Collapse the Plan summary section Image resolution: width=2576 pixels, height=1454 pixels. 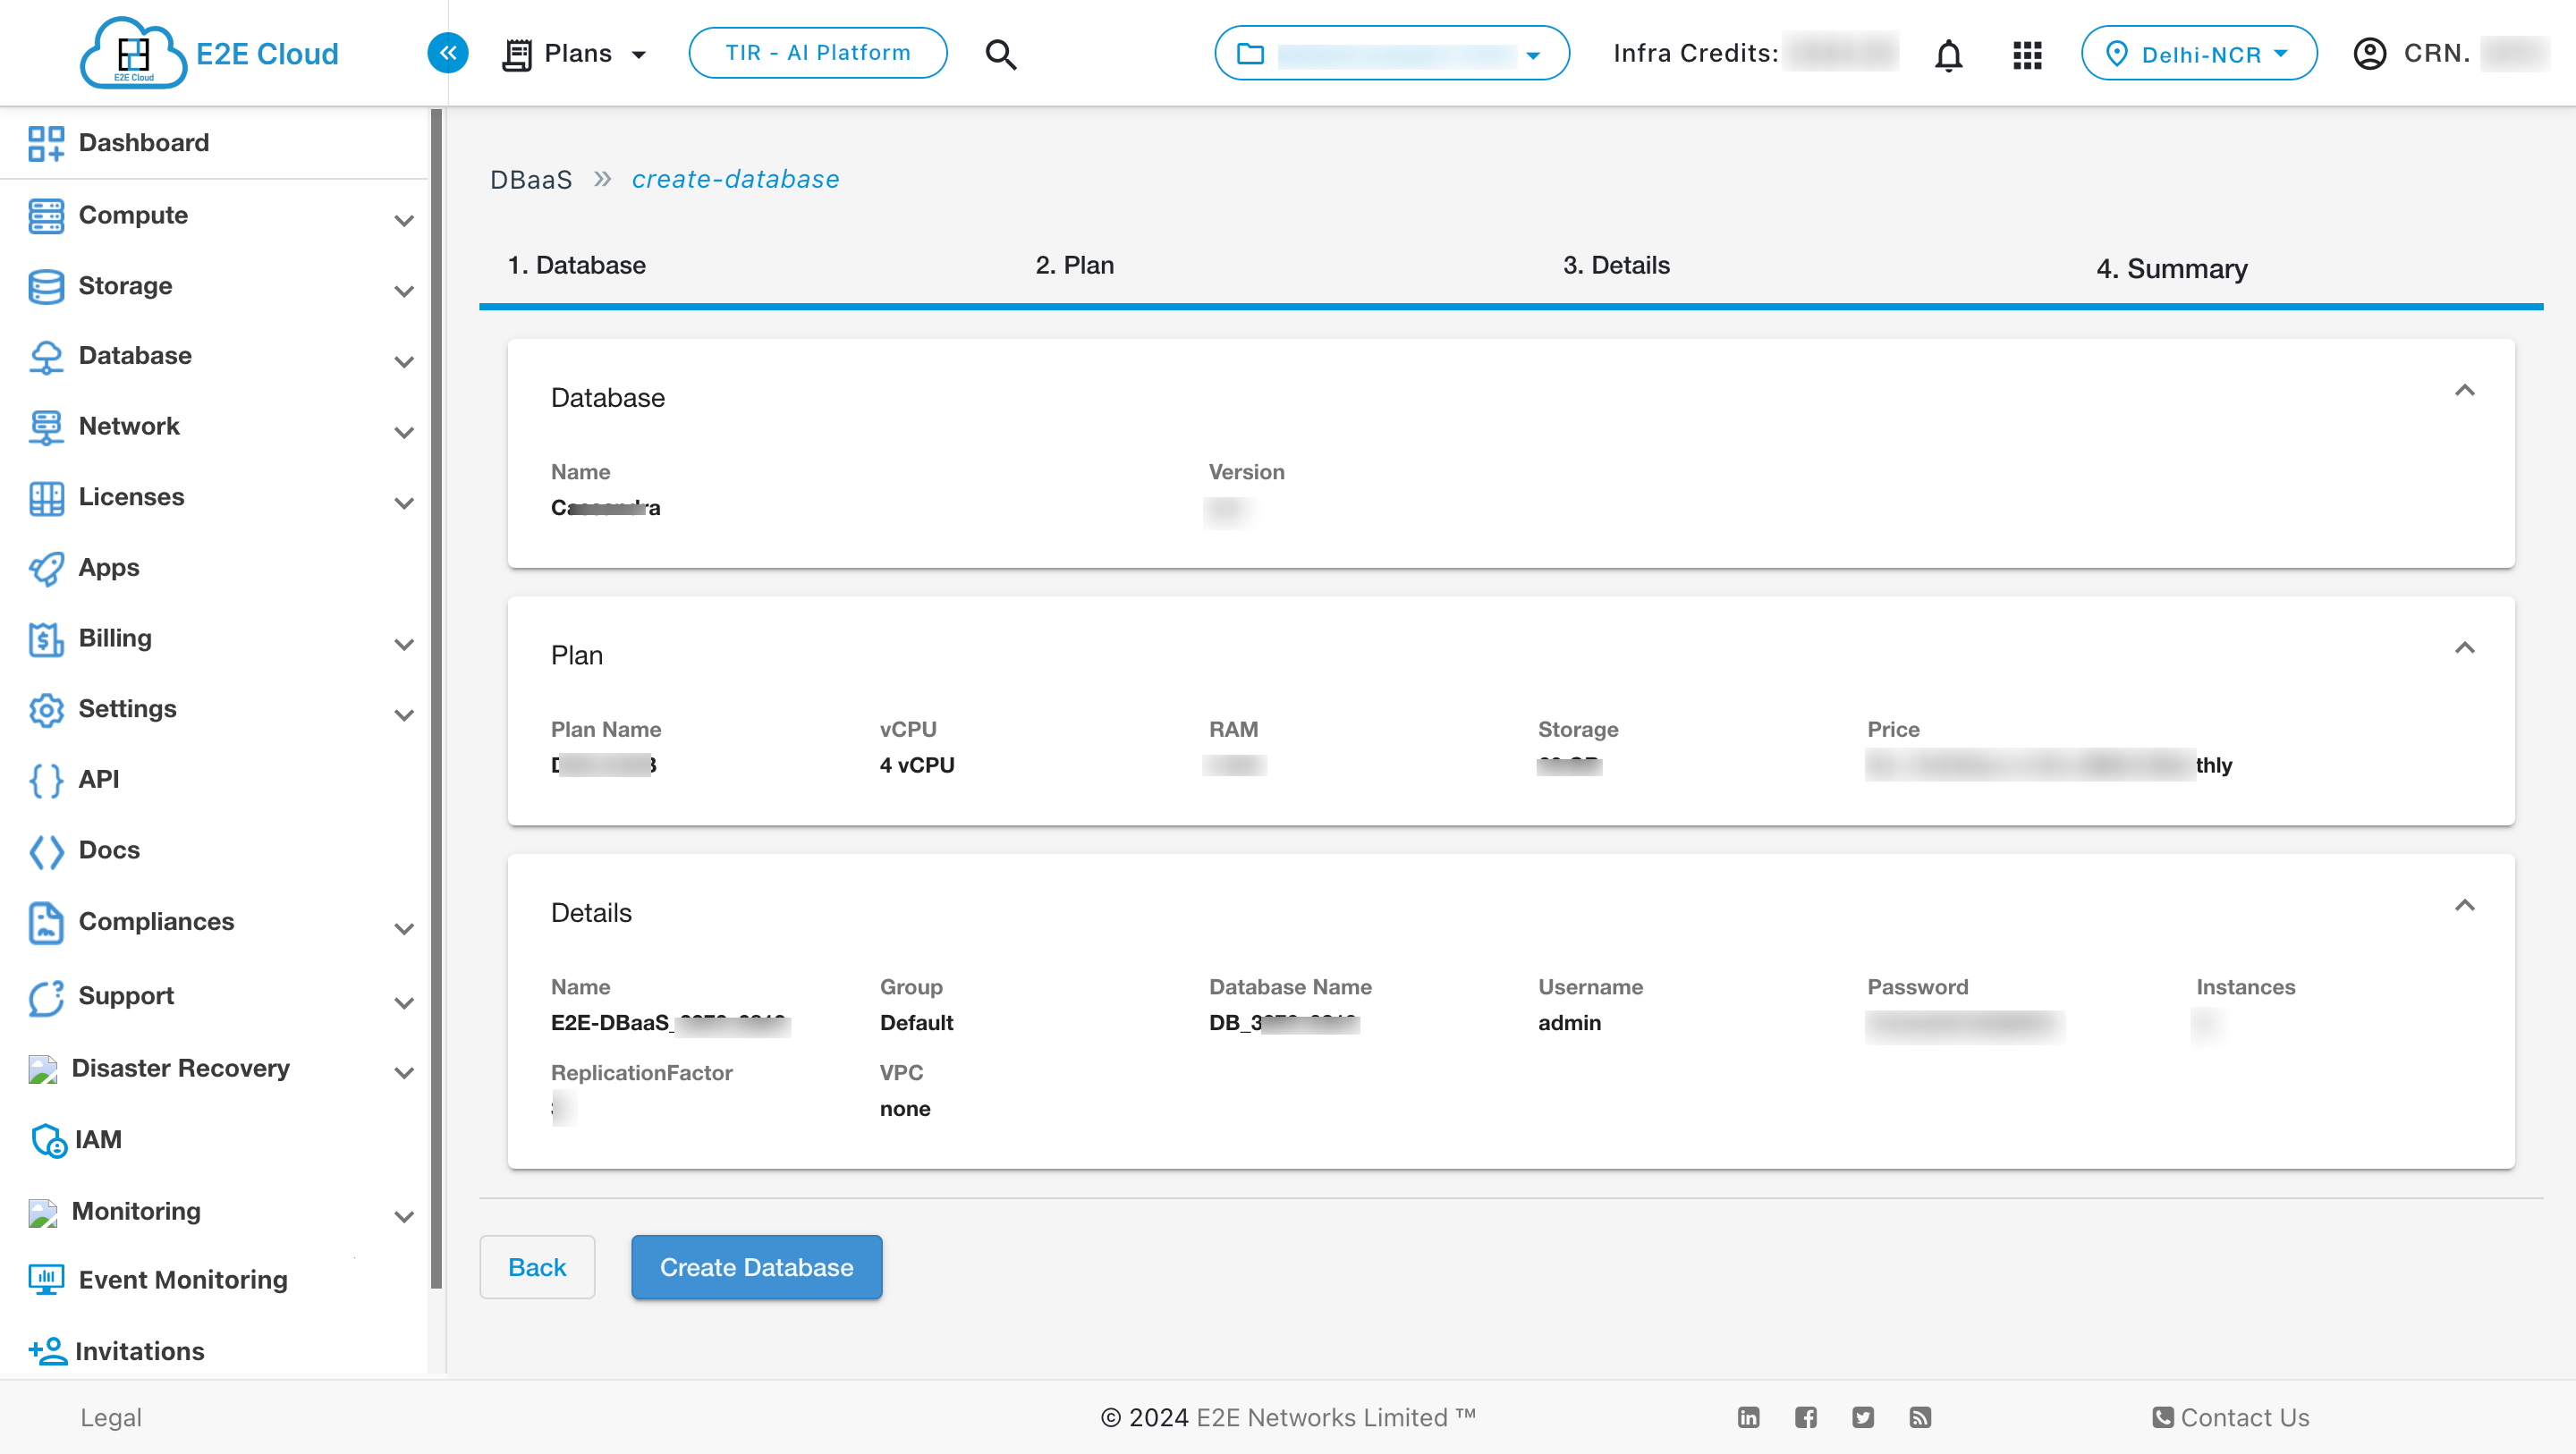tap(2464, 648)
